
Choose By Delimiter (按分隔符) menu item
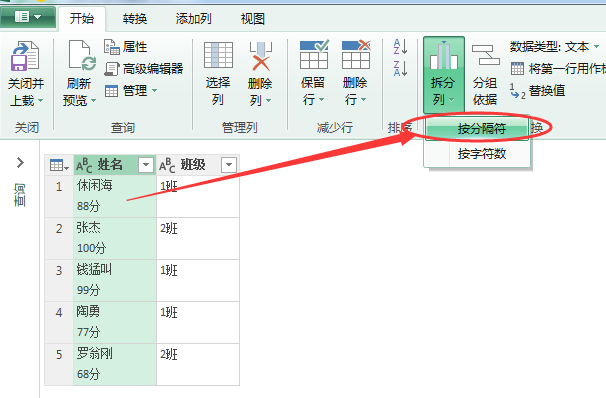point(478,129)
